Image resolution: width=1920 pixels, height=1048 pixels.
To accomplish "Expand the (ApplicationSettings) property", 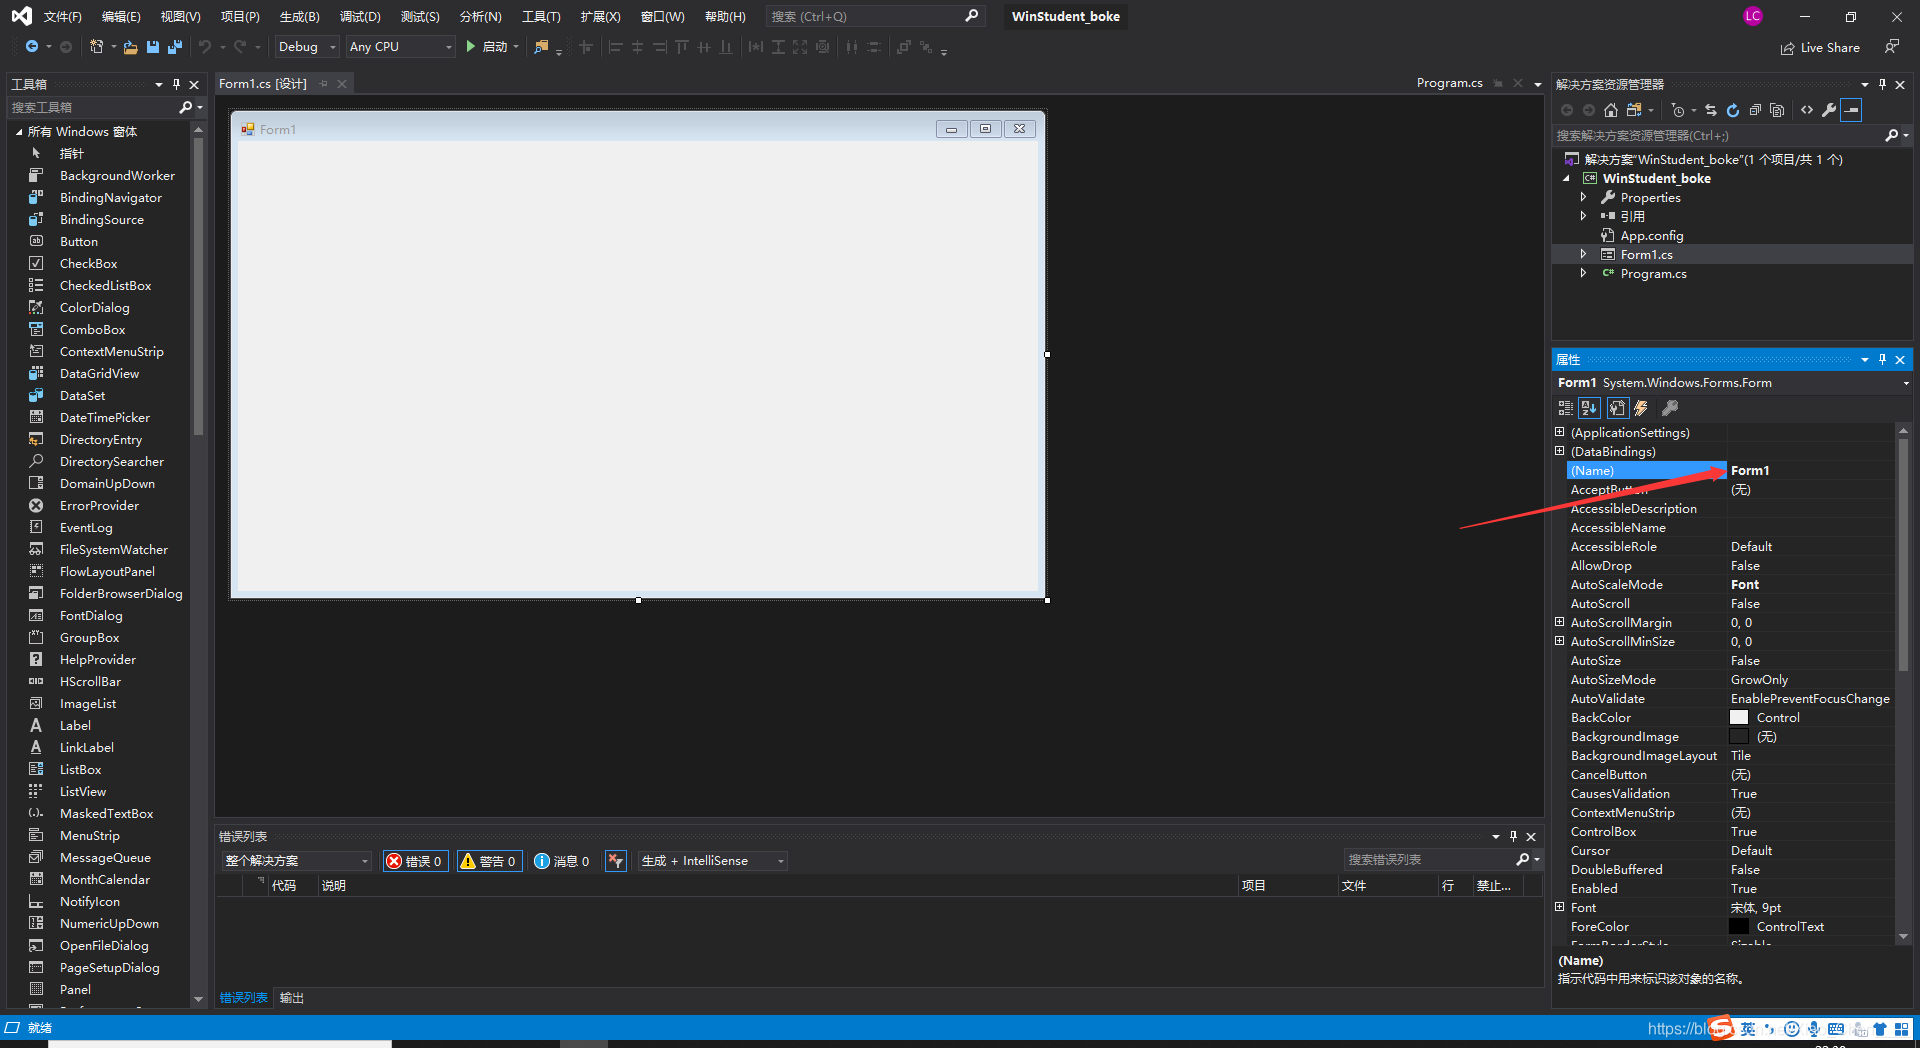I will click(x=1560, y=432).
